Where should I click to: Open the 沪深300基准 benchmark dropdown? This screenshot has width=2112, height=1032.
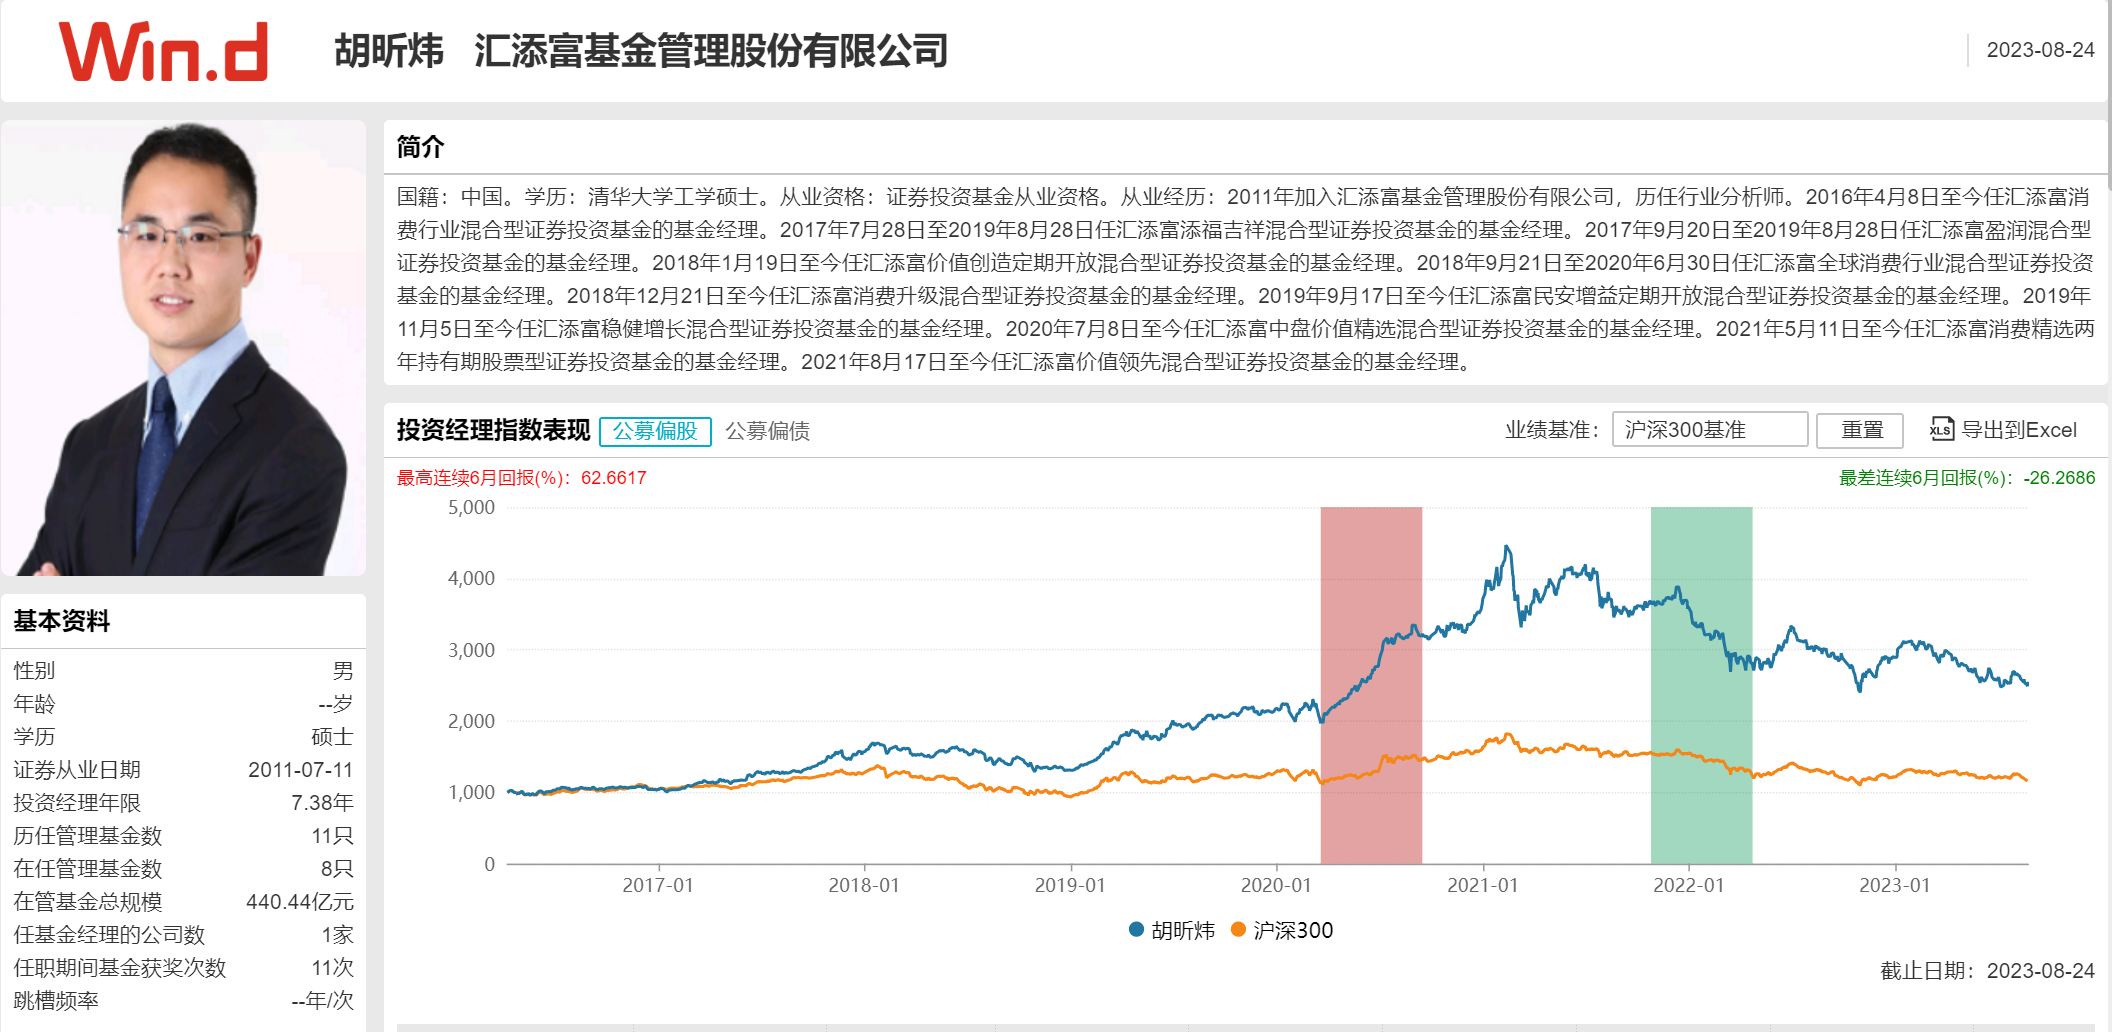pos(1709,430)
